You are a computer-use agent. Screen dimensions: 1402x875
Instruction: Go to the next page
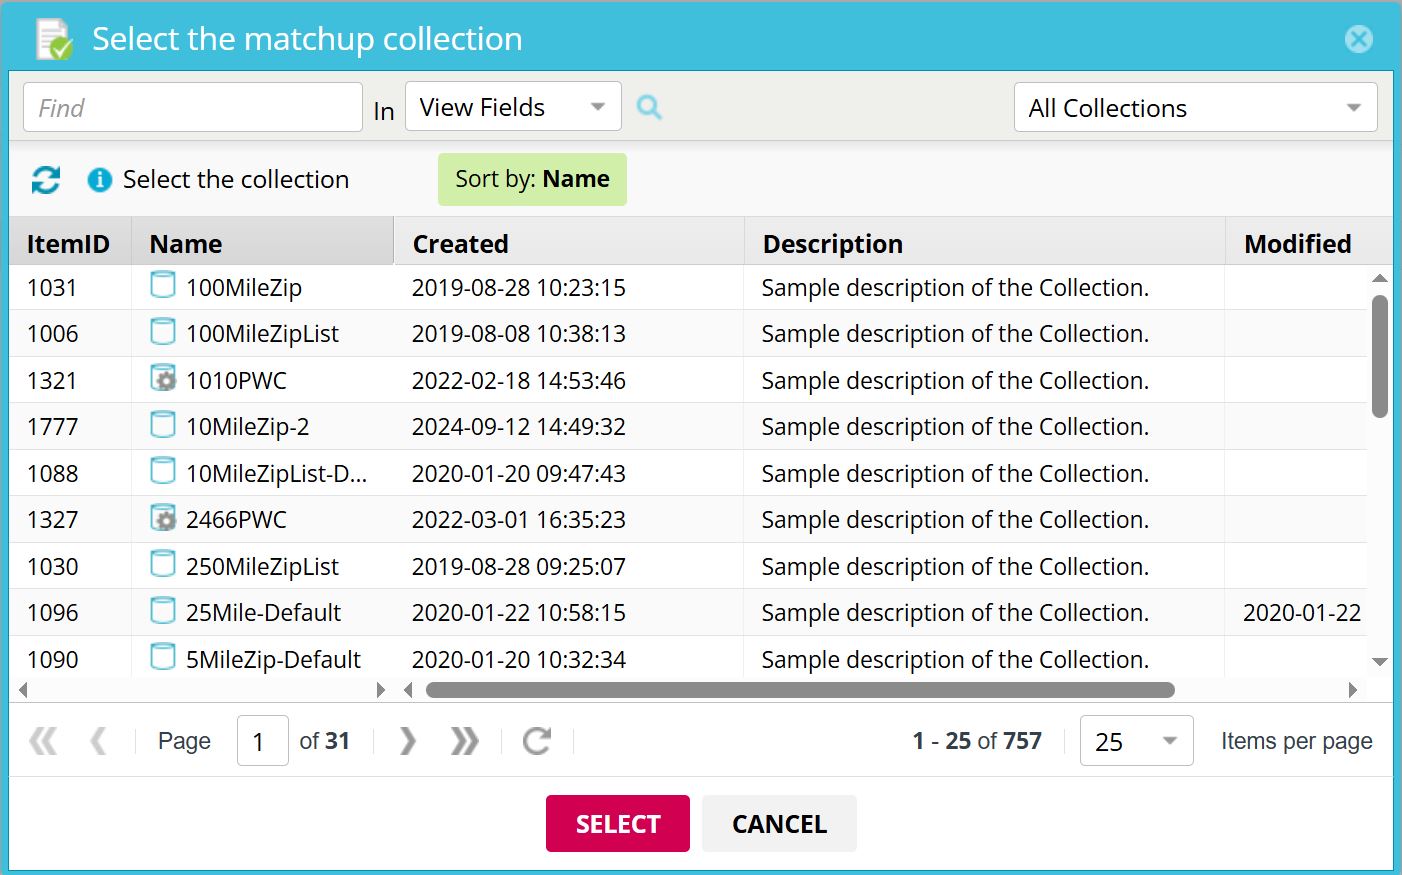[407, 741]
